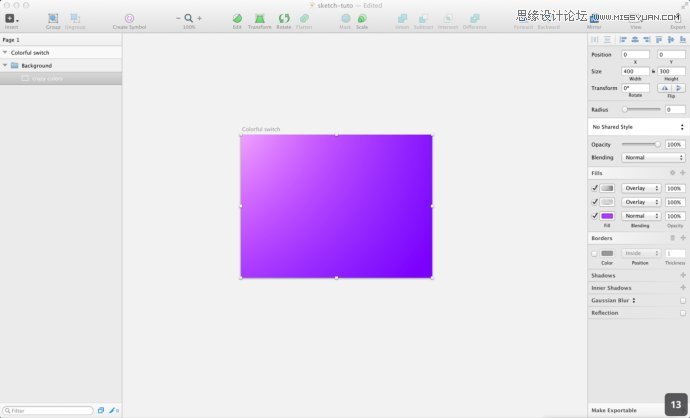690x418 pixels.
Task: Adjust the Radius slider
Action: pyautogui.click(x=642, y=110)
